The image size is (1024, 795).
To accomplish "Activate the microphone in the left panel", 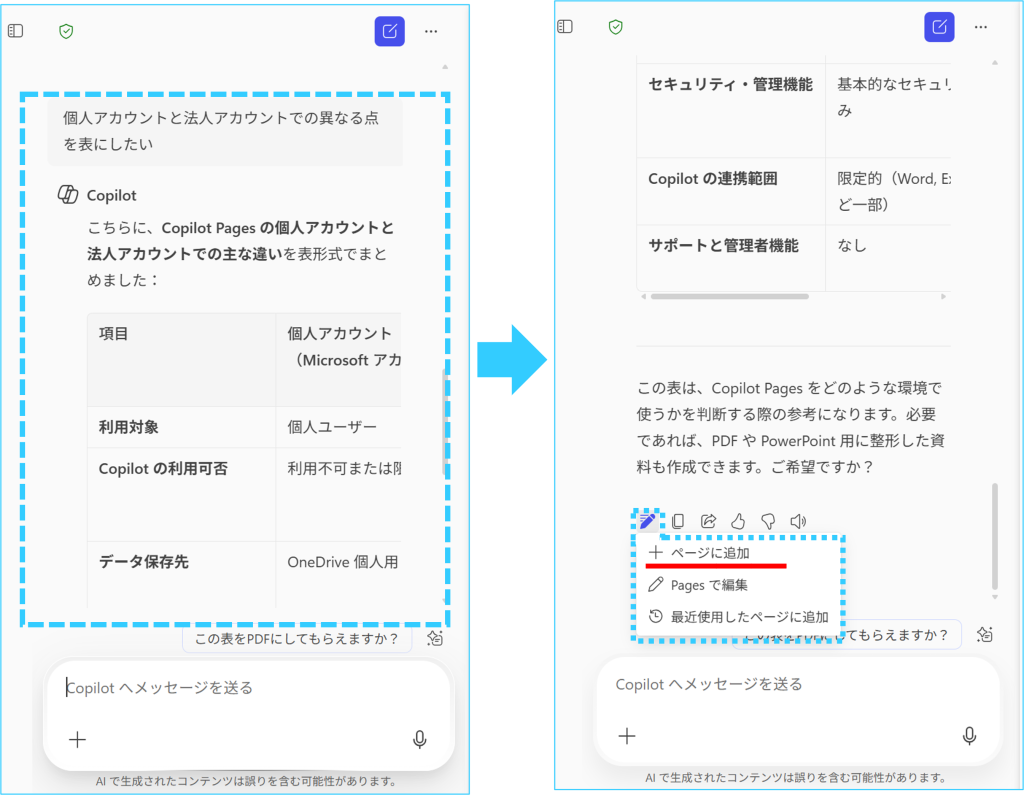I will coord(420,739).
